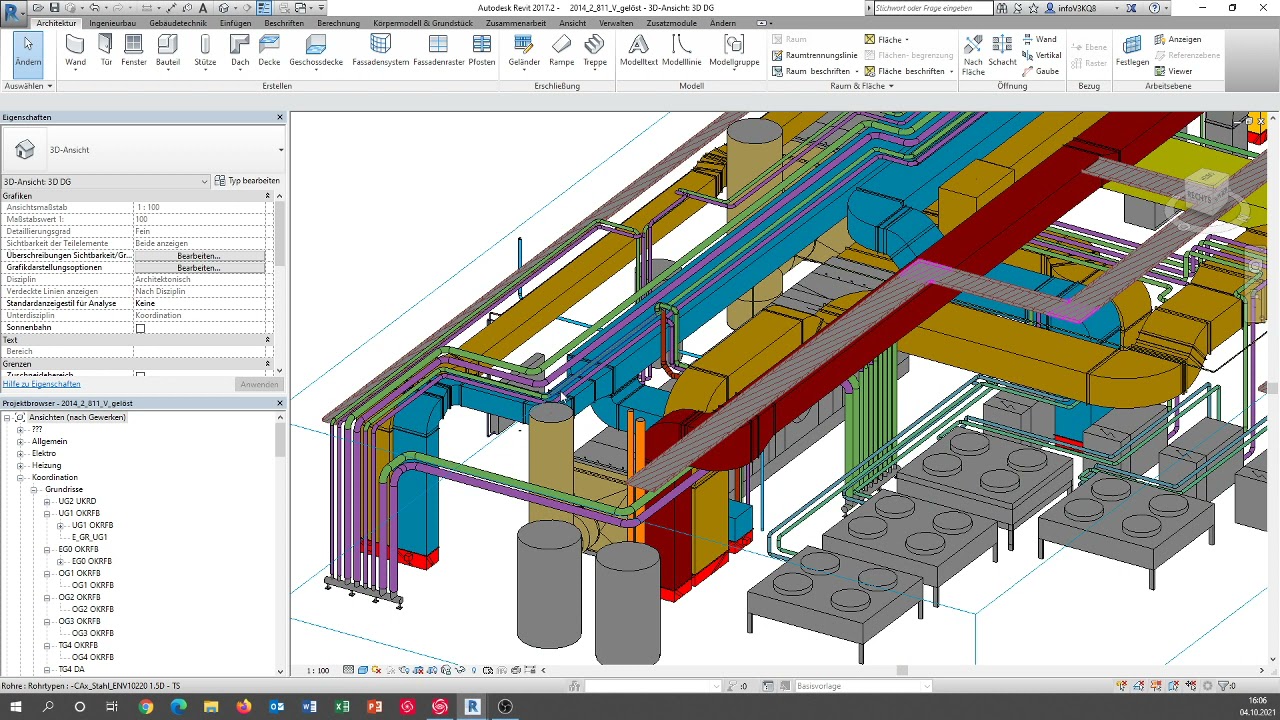Expand the Heizung tree node

21,465
